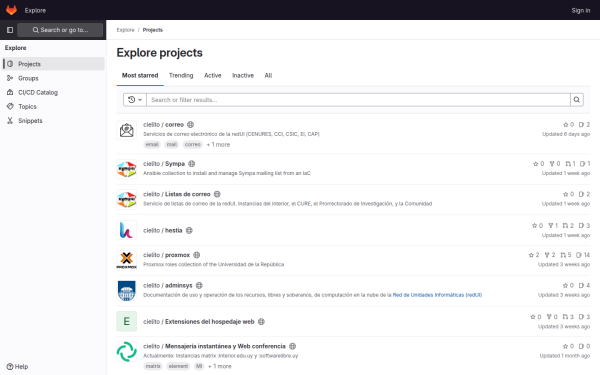Select the correo topic tag
Viewport: 600px width, 375px height.
[192, 144]
